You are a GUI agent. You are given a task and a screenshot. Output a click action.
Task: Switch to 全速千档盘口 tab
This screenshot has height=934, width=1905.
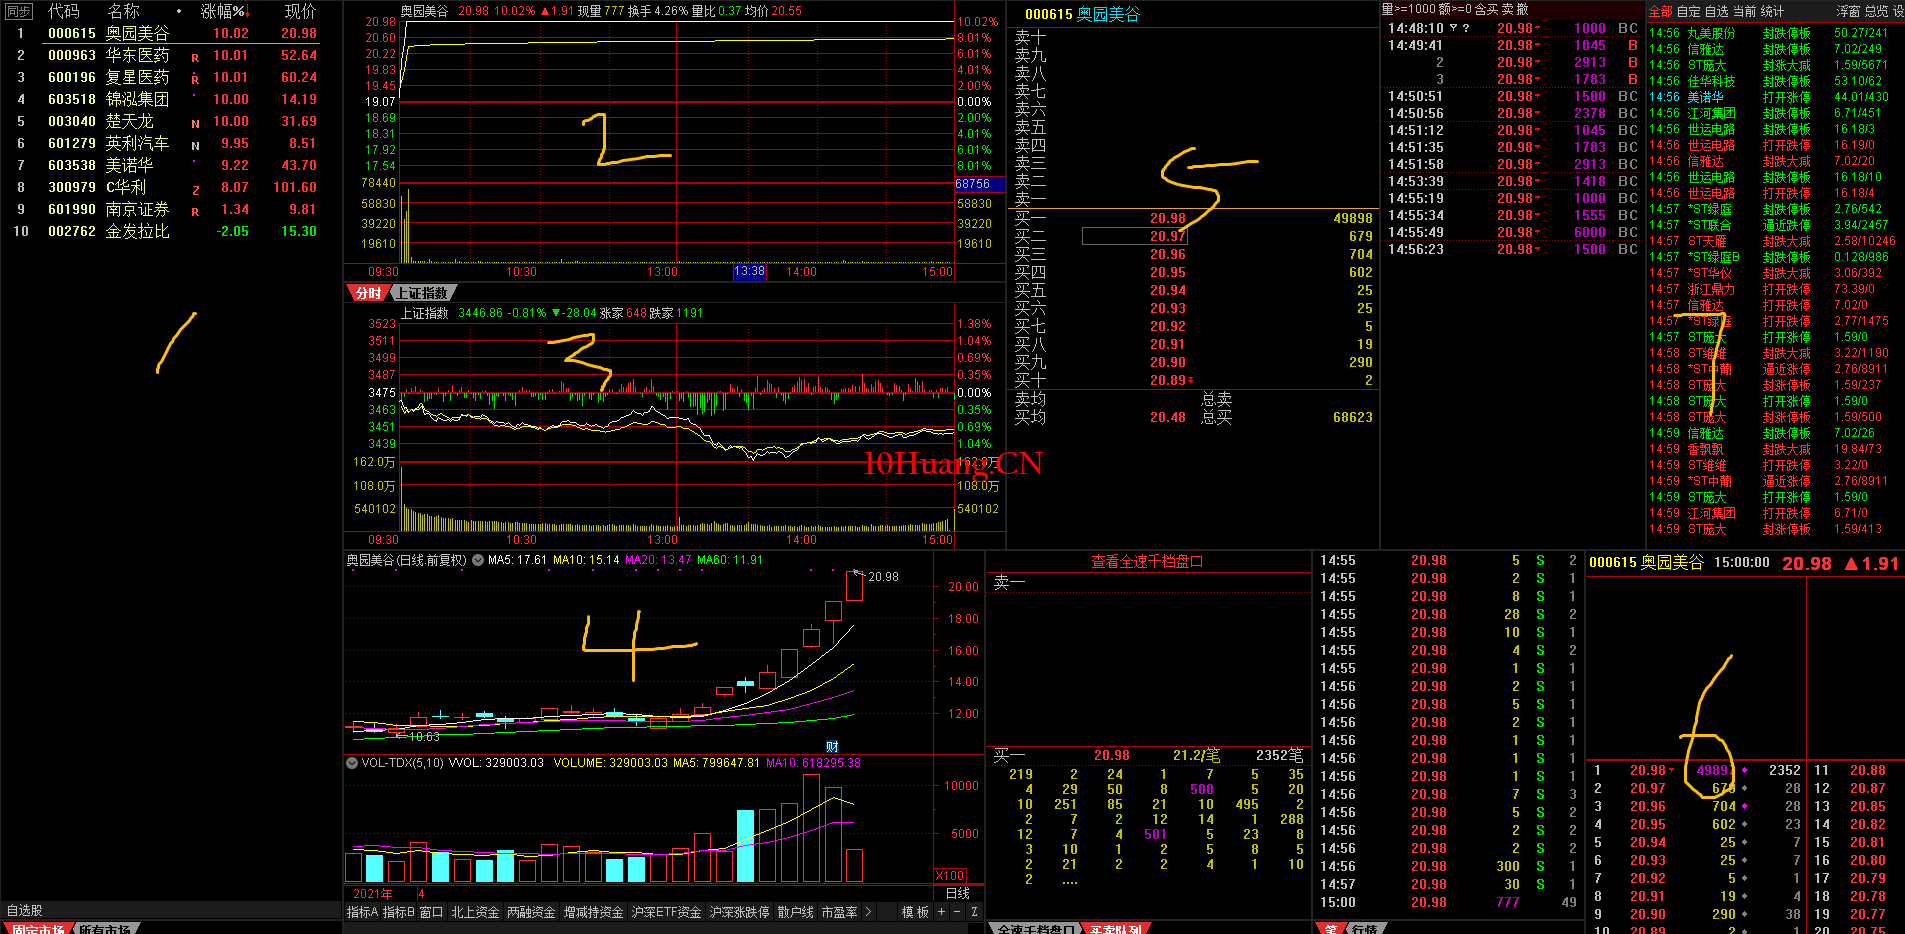pos(1036,929)
